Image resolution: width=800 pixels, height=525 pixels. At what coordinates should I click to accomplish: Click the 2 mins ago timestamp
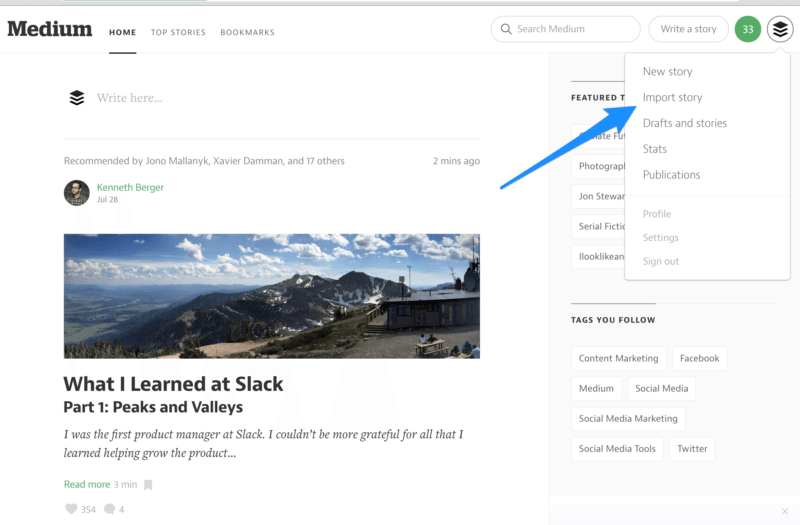[x=456, y=161]
